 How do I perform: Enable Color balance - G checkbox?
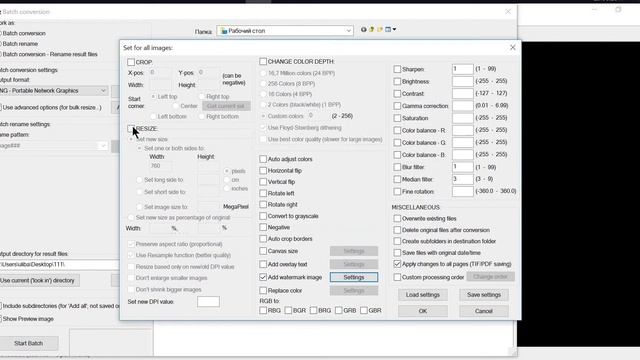[397, 143]
